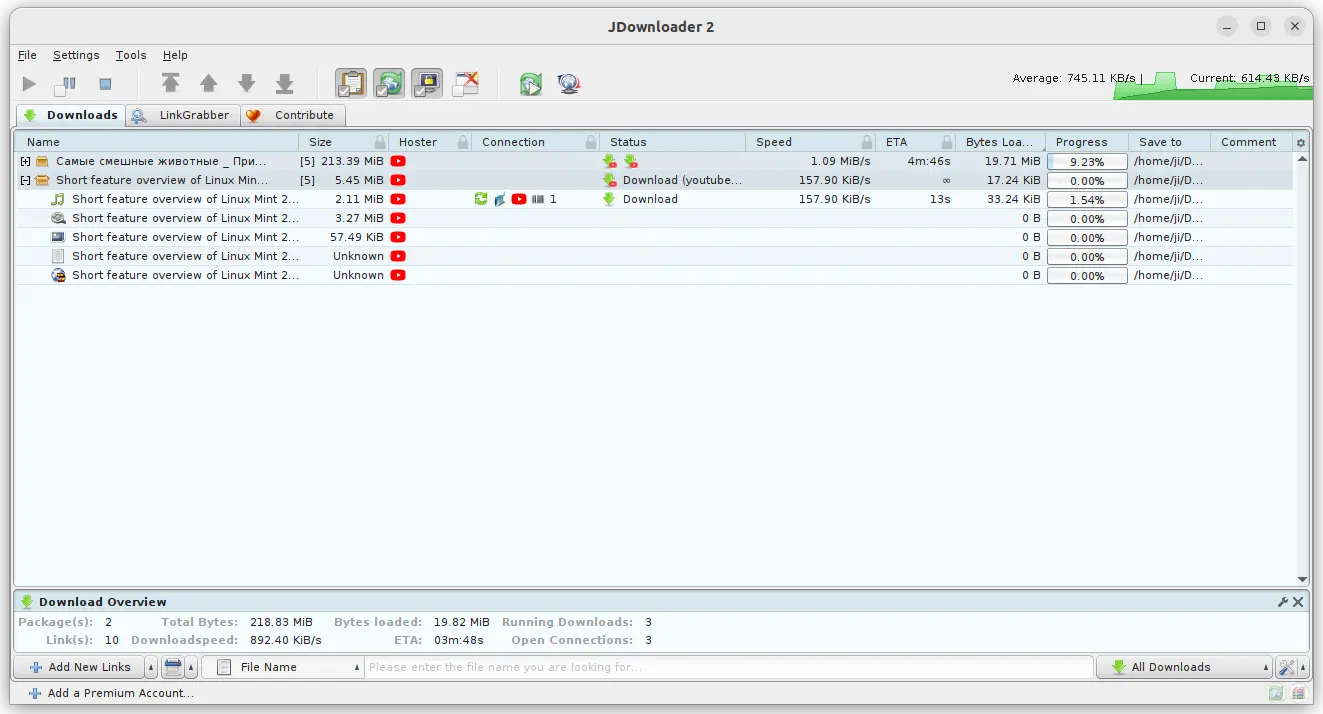Open the File Name search-type dropdown
The image size is (1323, 714).
coord(282,667)
